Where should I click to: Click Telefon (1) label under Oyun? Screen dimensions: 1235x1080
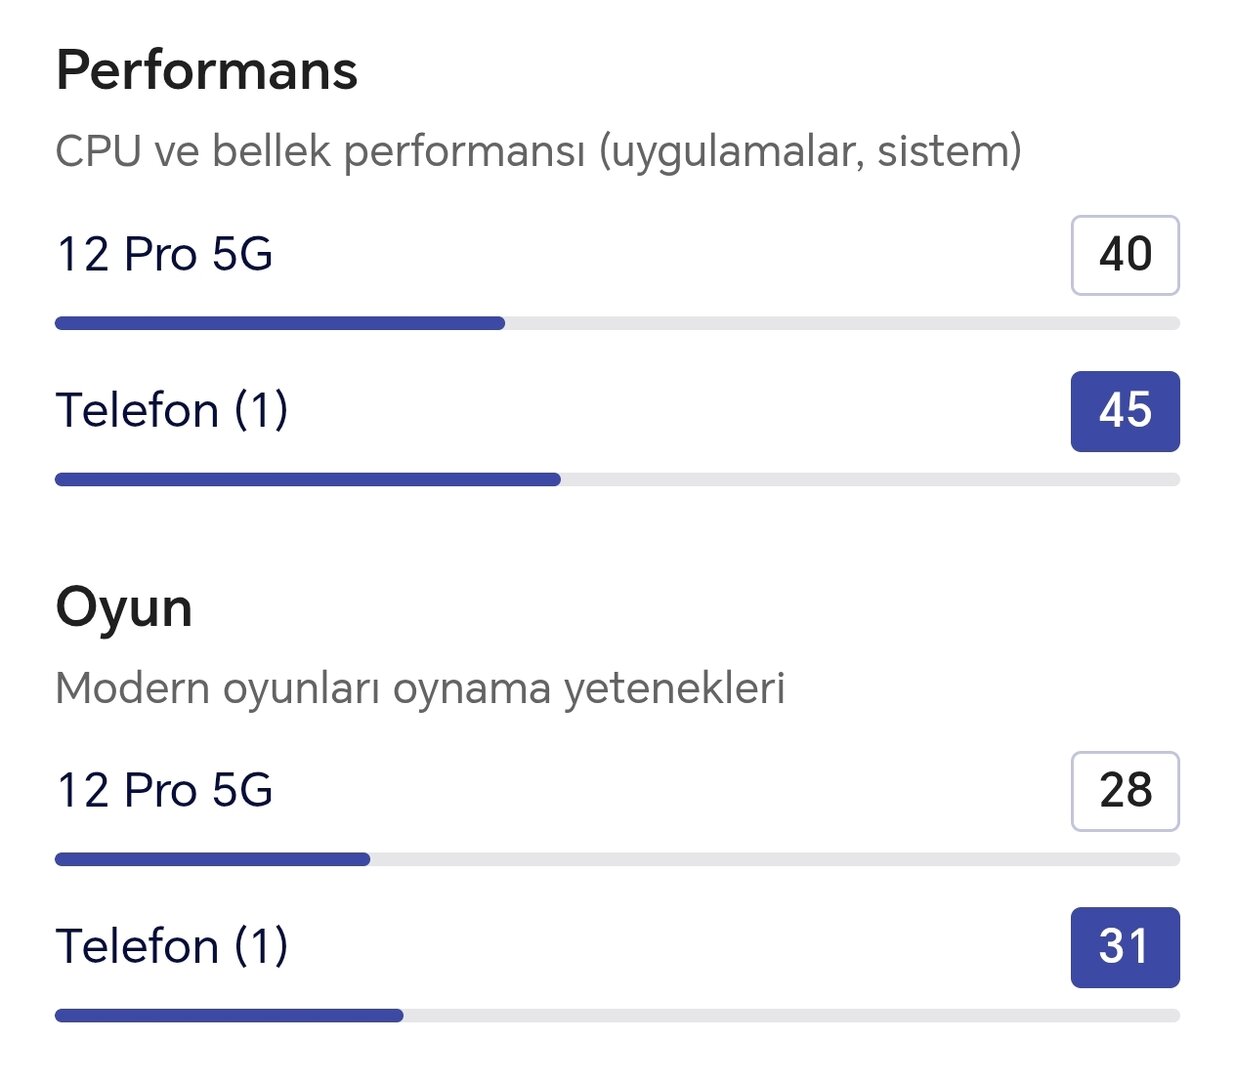click(172, 946)
